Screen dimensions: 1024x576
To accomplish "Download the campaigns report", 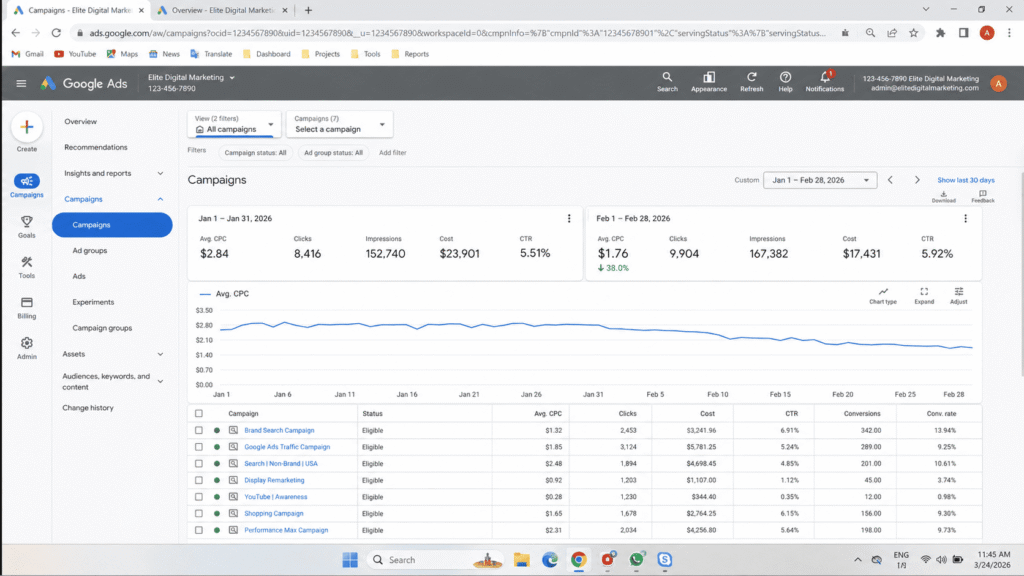I will [943, 195].
